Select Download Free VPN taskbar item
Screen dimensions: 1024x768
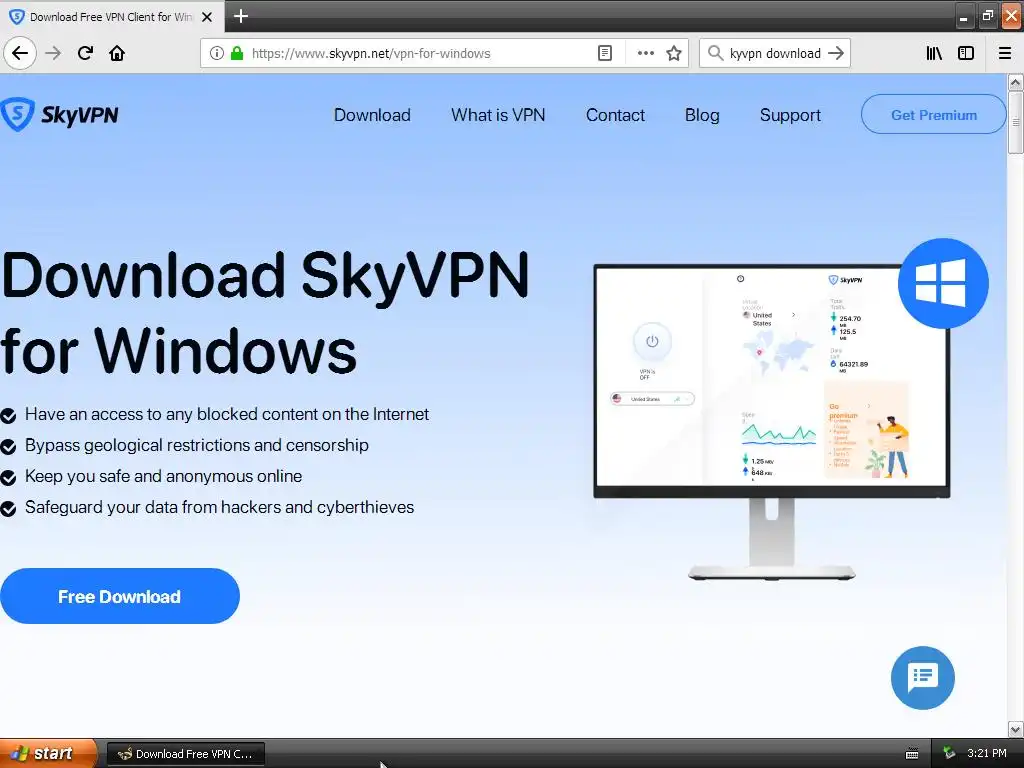[185, 754]
